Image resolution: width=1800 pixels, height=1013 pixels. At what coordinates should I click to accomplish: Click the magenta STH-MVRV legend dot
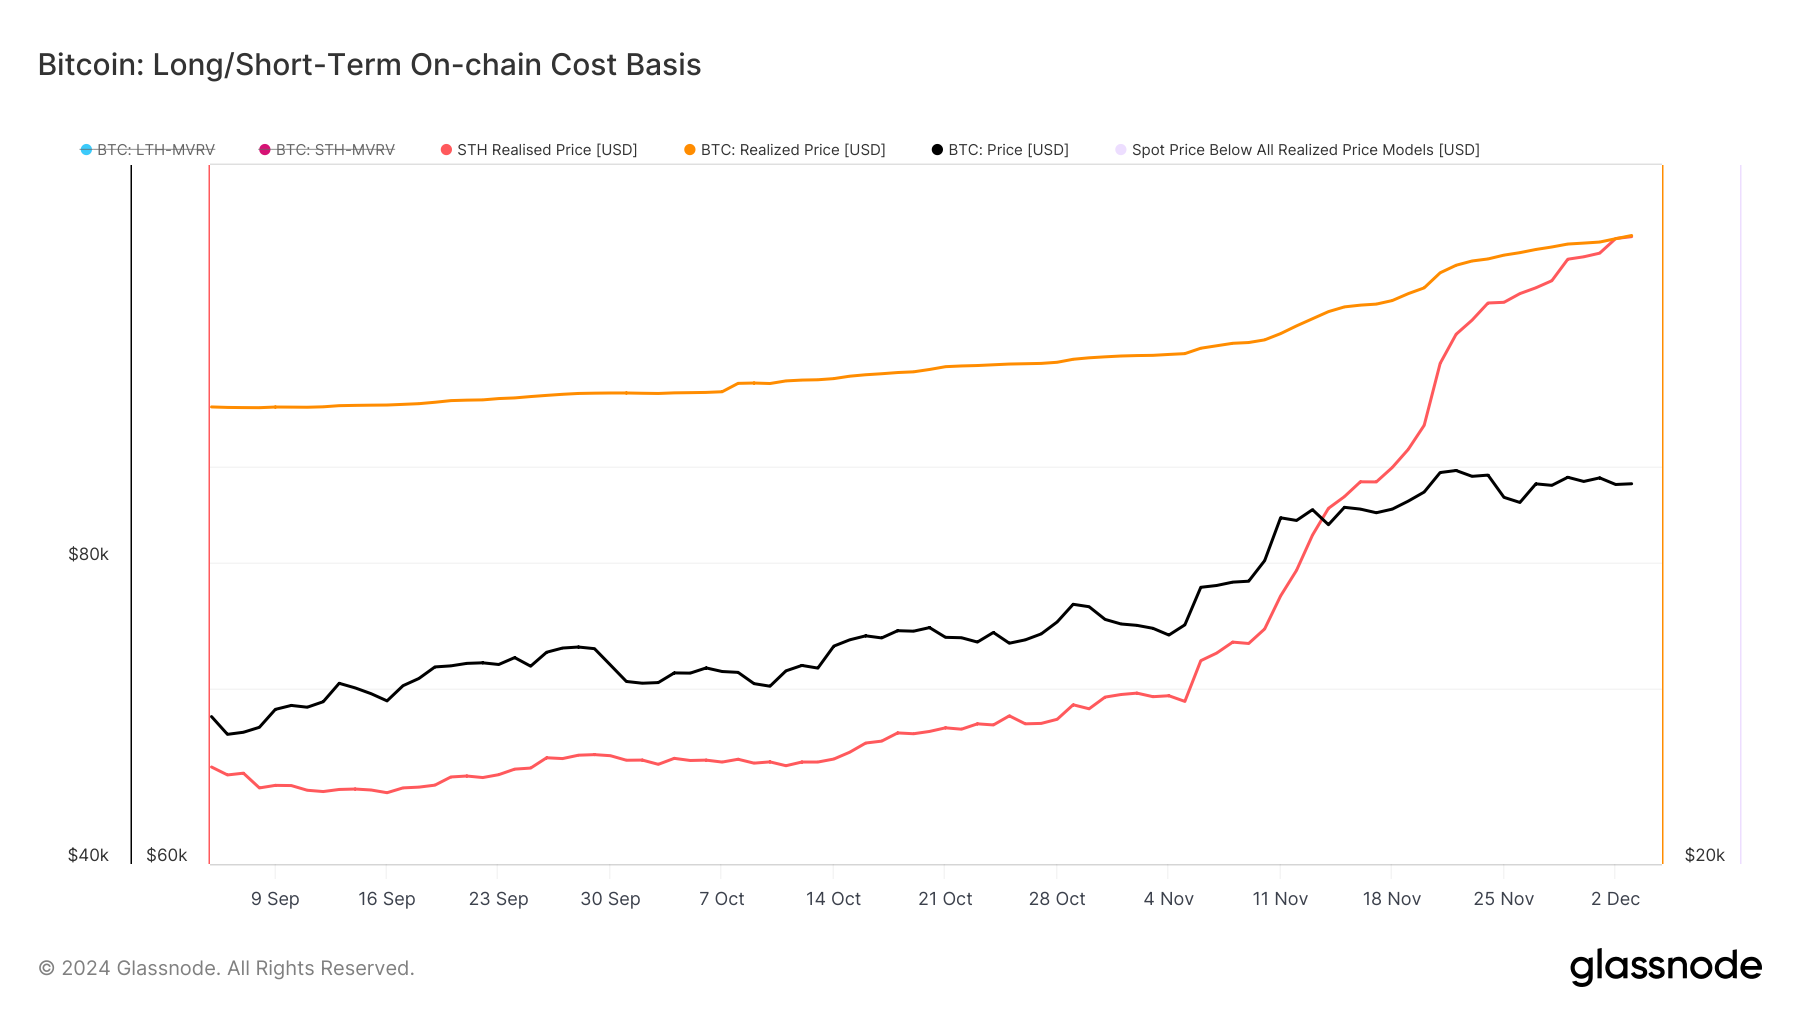tap(265, 150)
